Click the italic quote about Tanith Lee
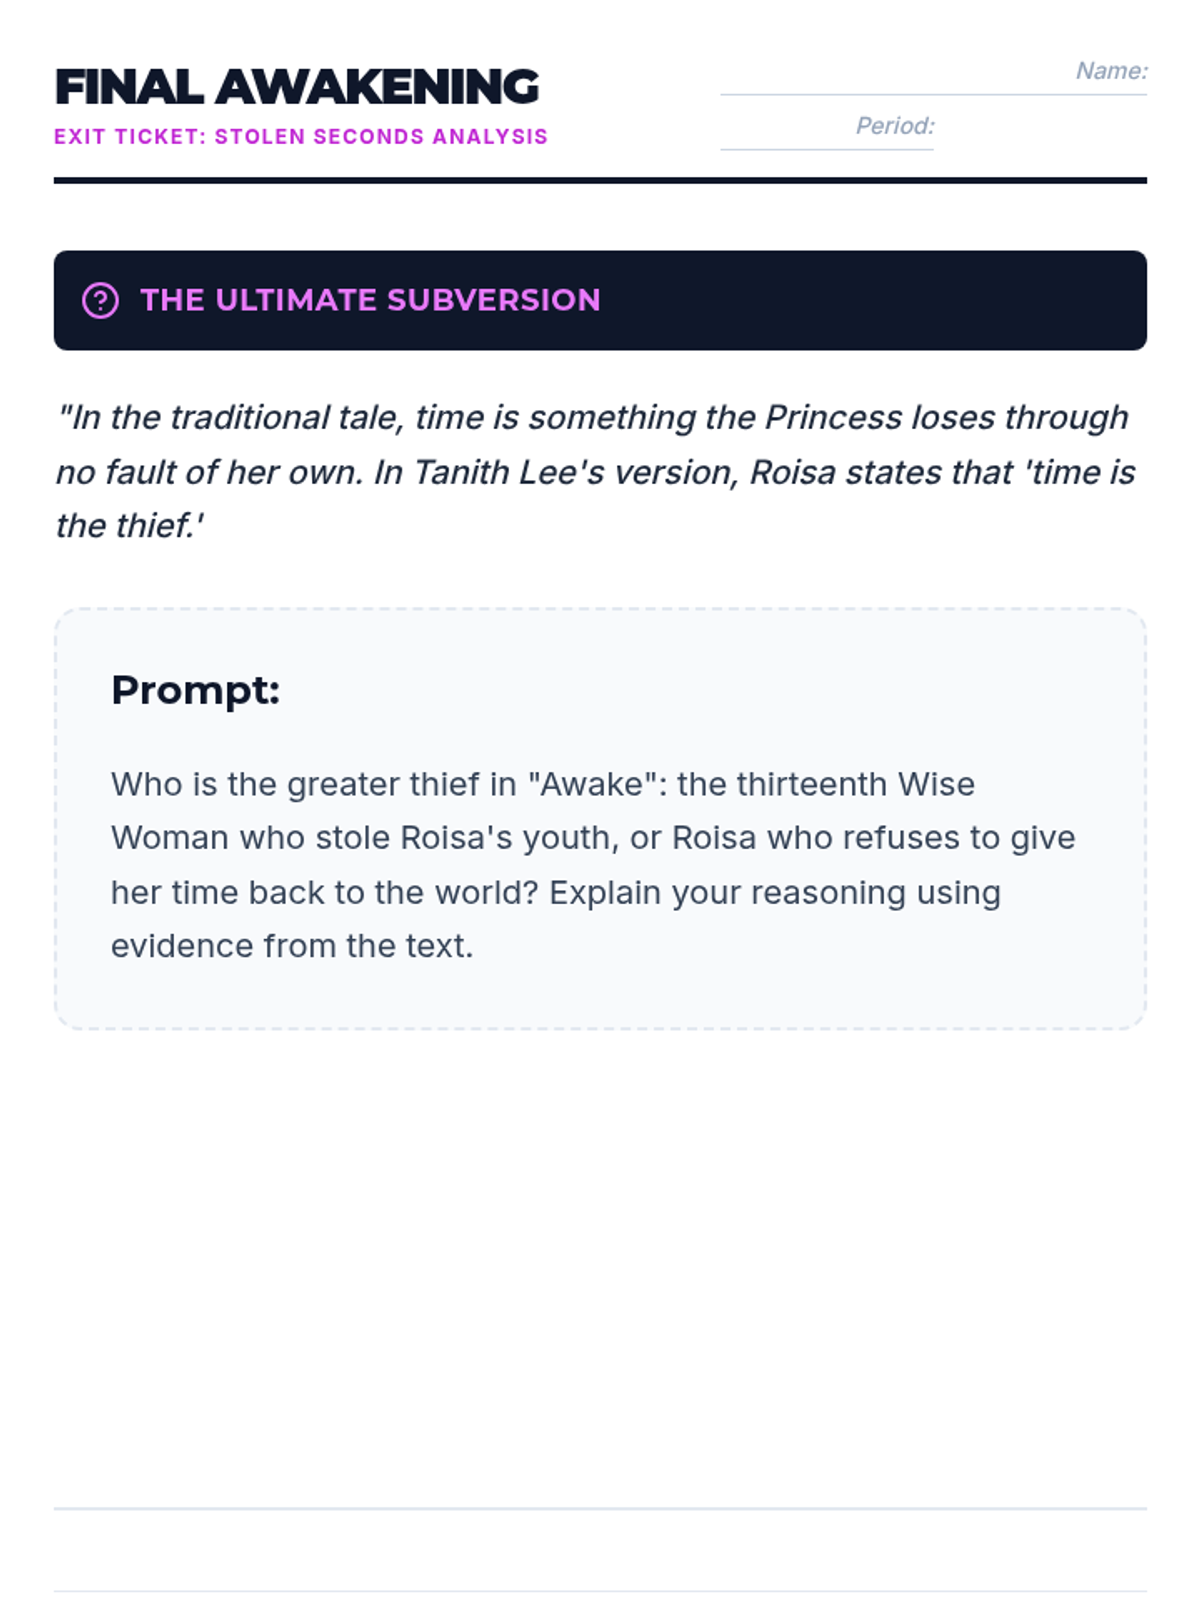Screen dimensions: 1200x1600 tap(596, 471)
